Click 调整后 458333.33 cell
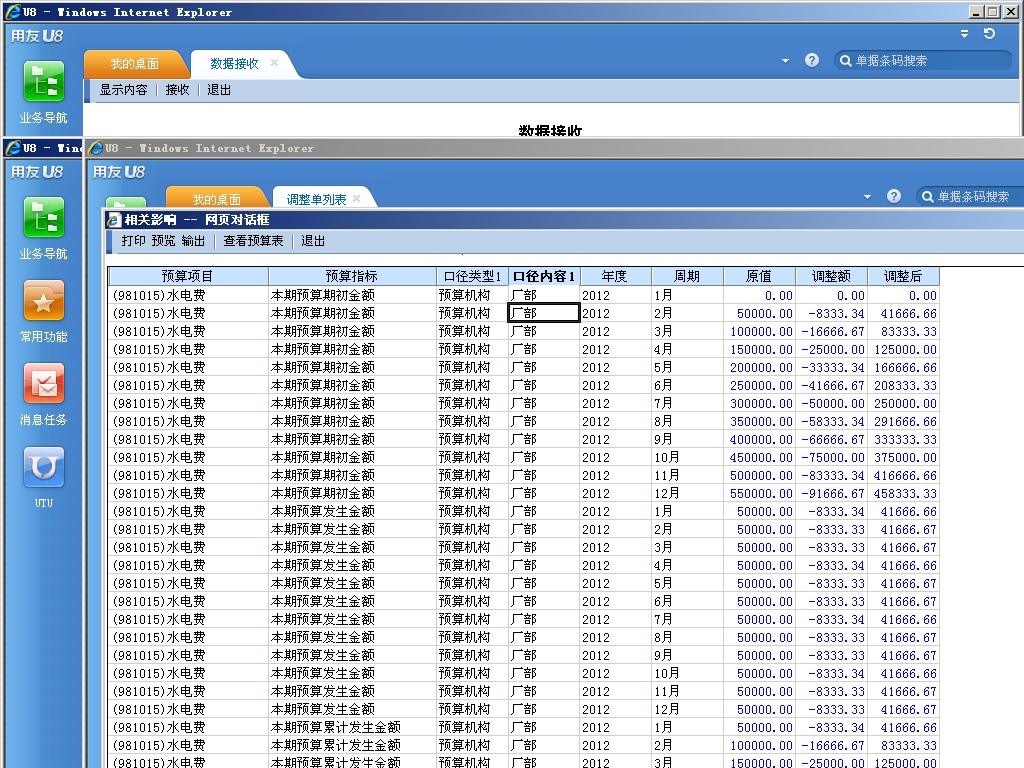 coord(903,494)
